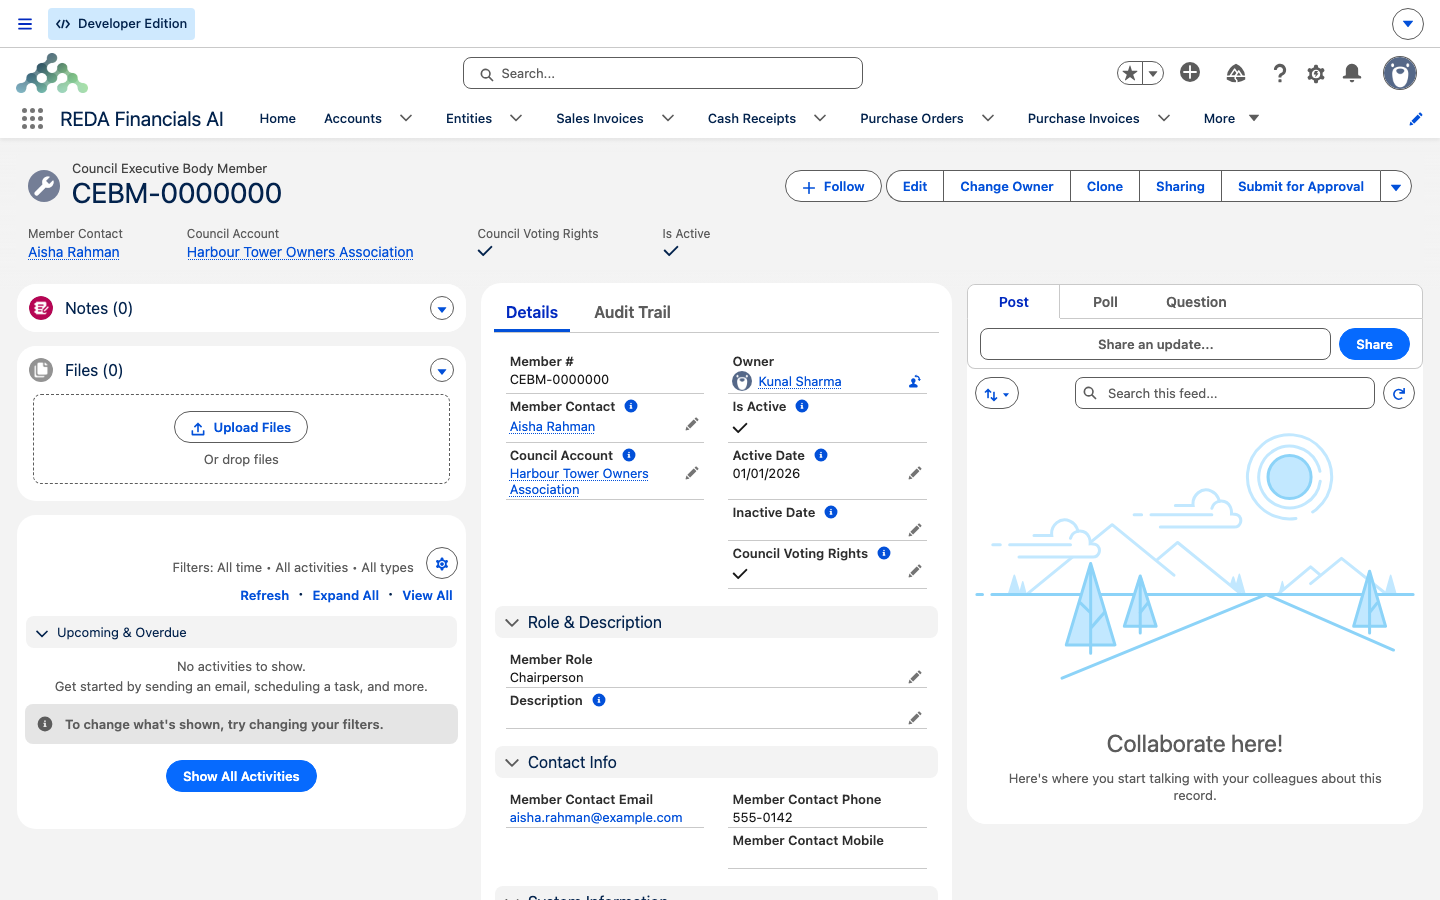Edit the Member Role pencil icon
Image resolution: width=1440 pixels, height=900 pixels.
[914, 677]
